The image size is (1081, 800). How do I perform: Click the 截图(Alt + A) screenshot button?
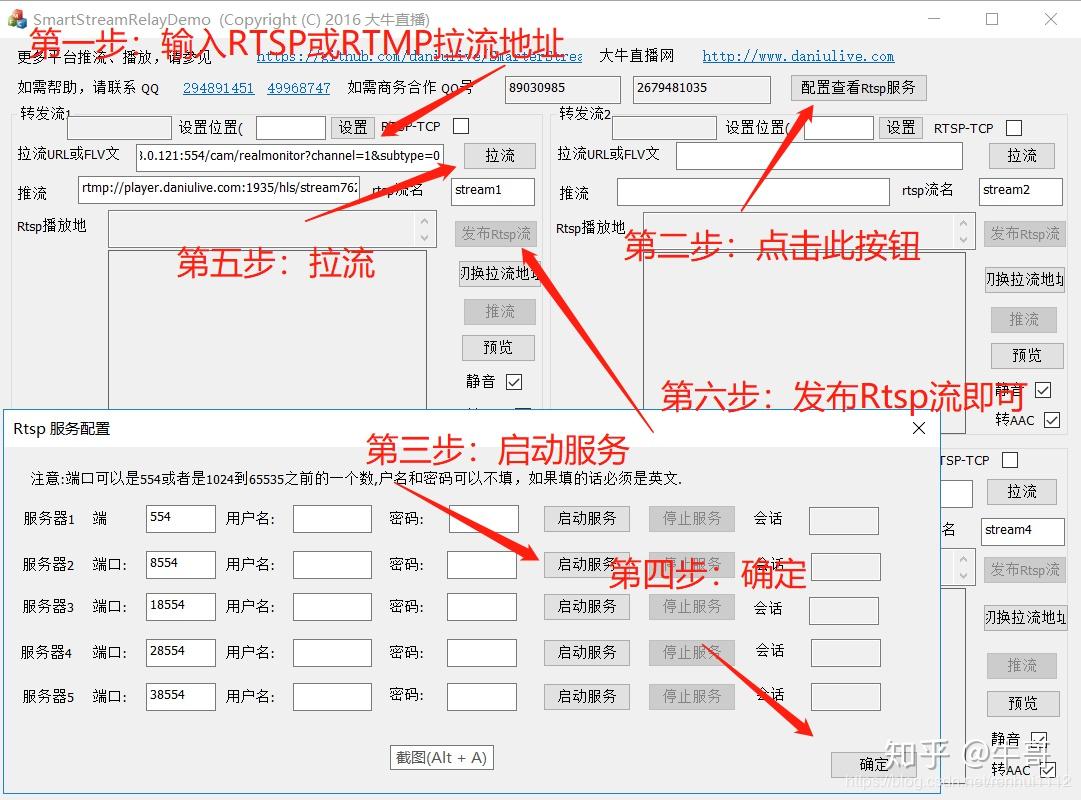click(442, 757)
